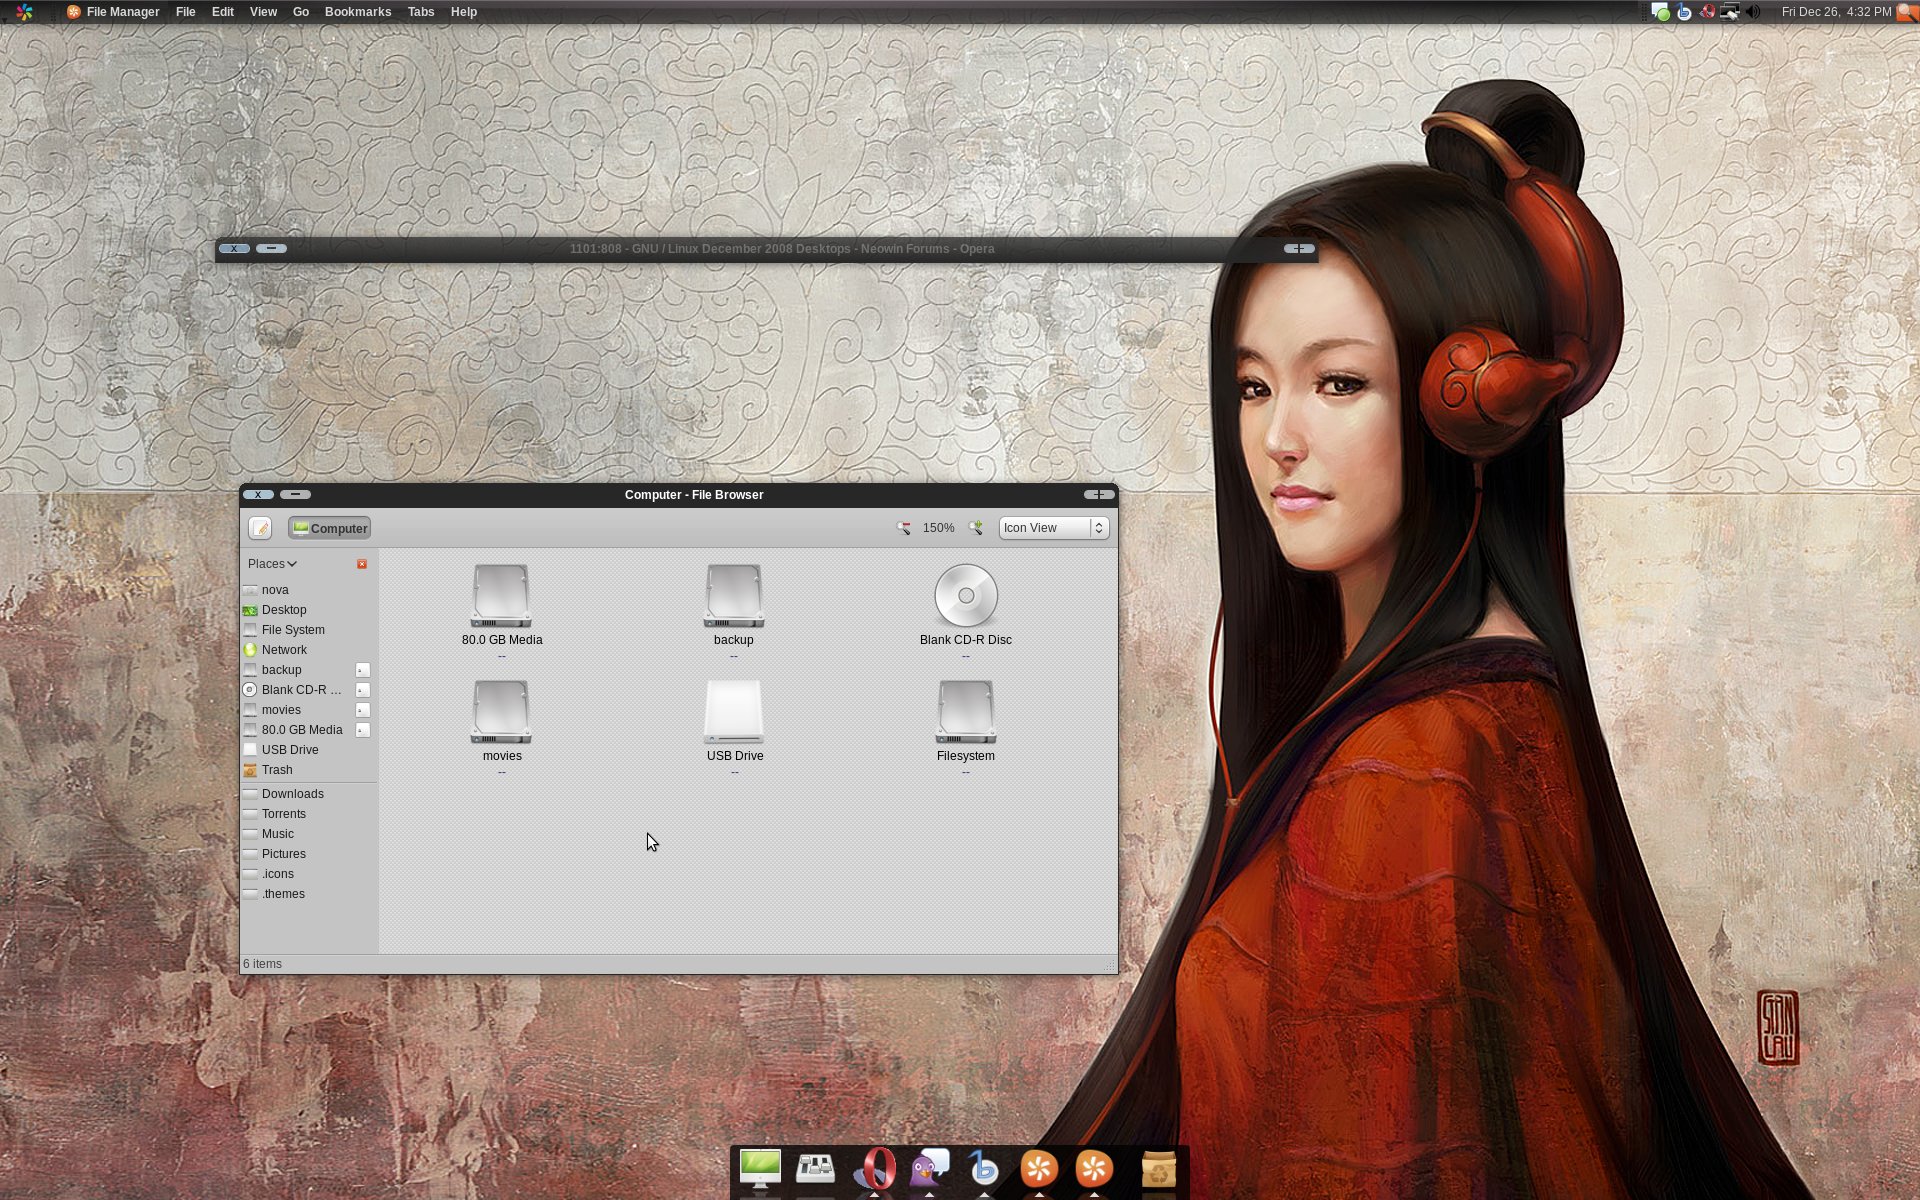
Task: Open the Blank CD-R Disc icon
Action: pos(965,597)
